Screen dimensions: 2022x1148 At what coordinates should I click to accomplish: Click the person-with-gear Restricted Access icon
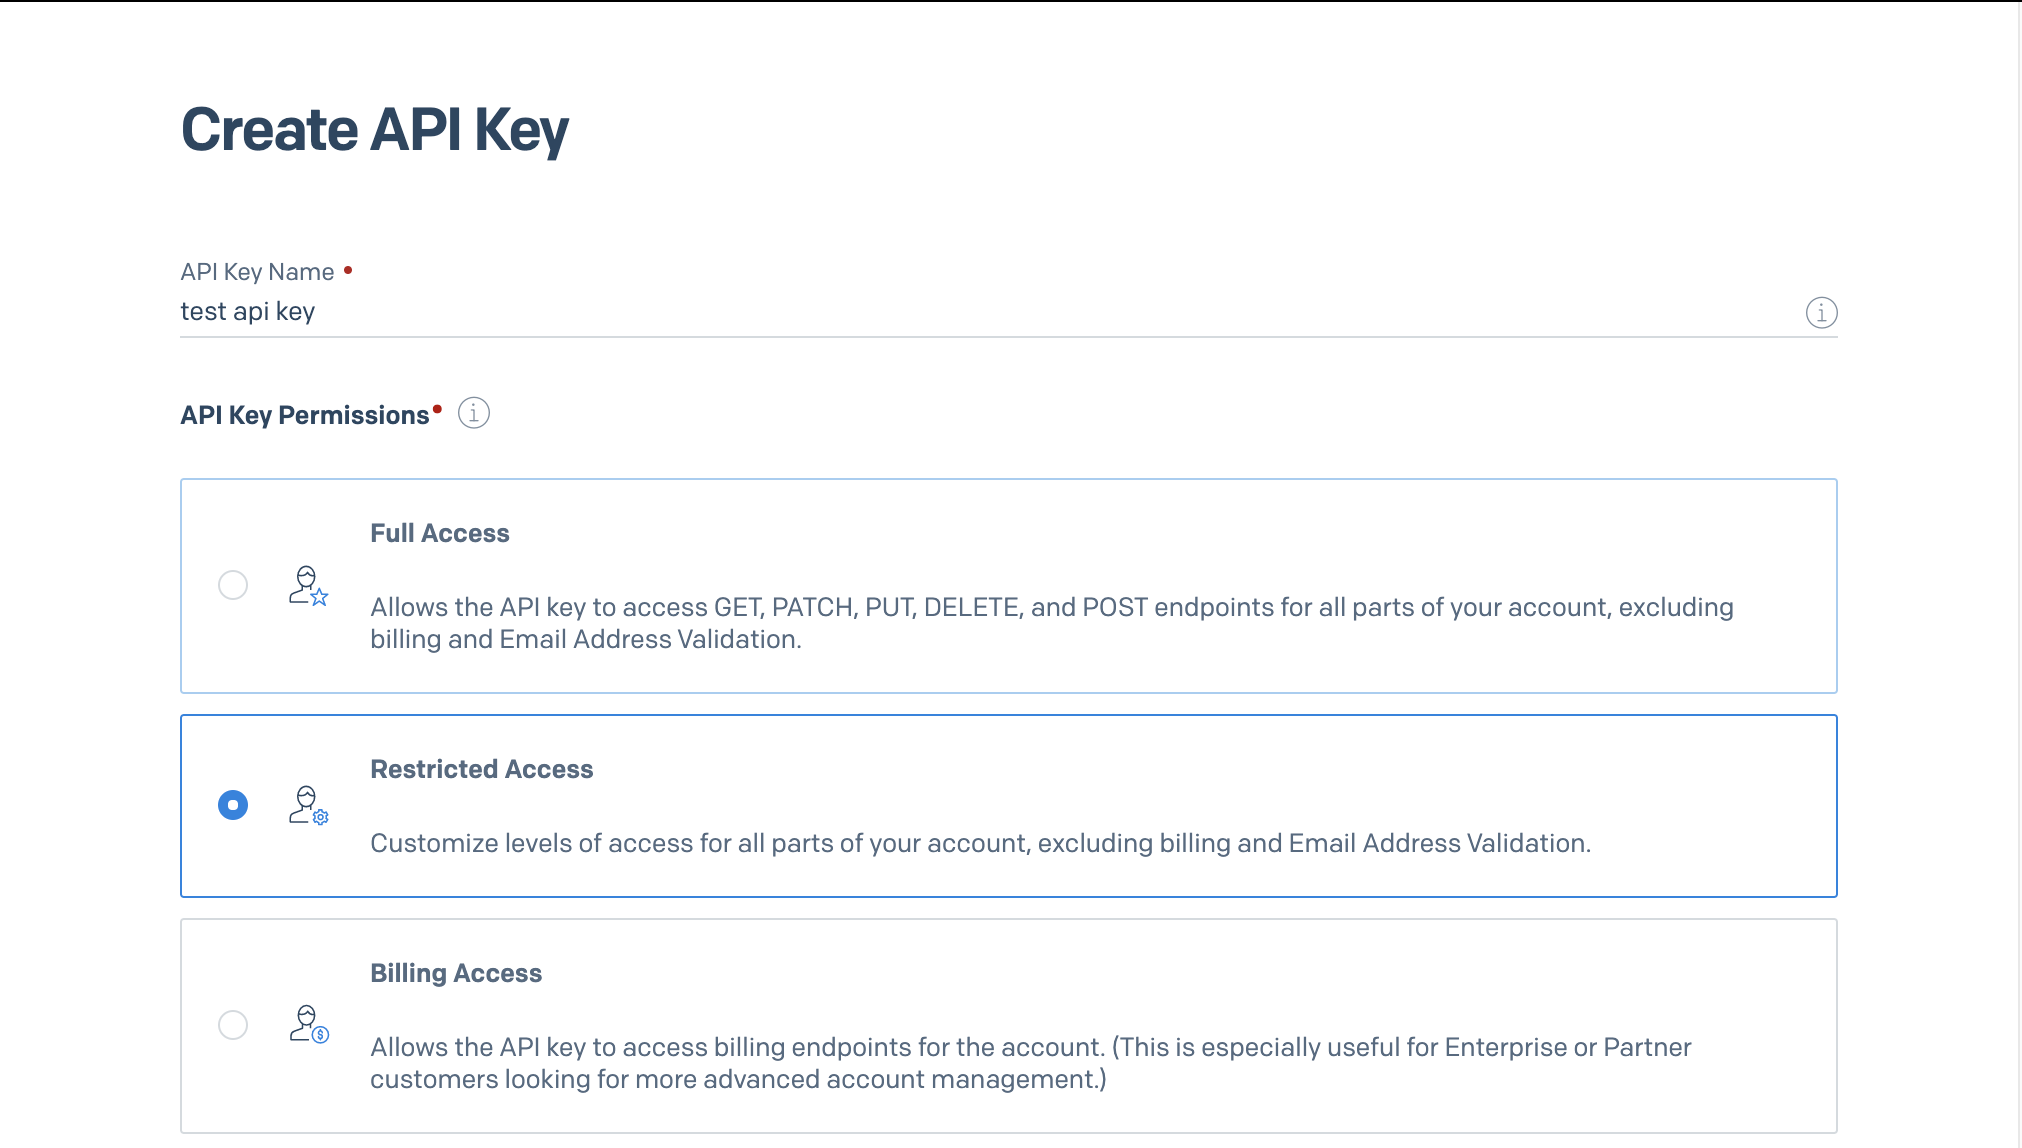click(x=307, y=806)
